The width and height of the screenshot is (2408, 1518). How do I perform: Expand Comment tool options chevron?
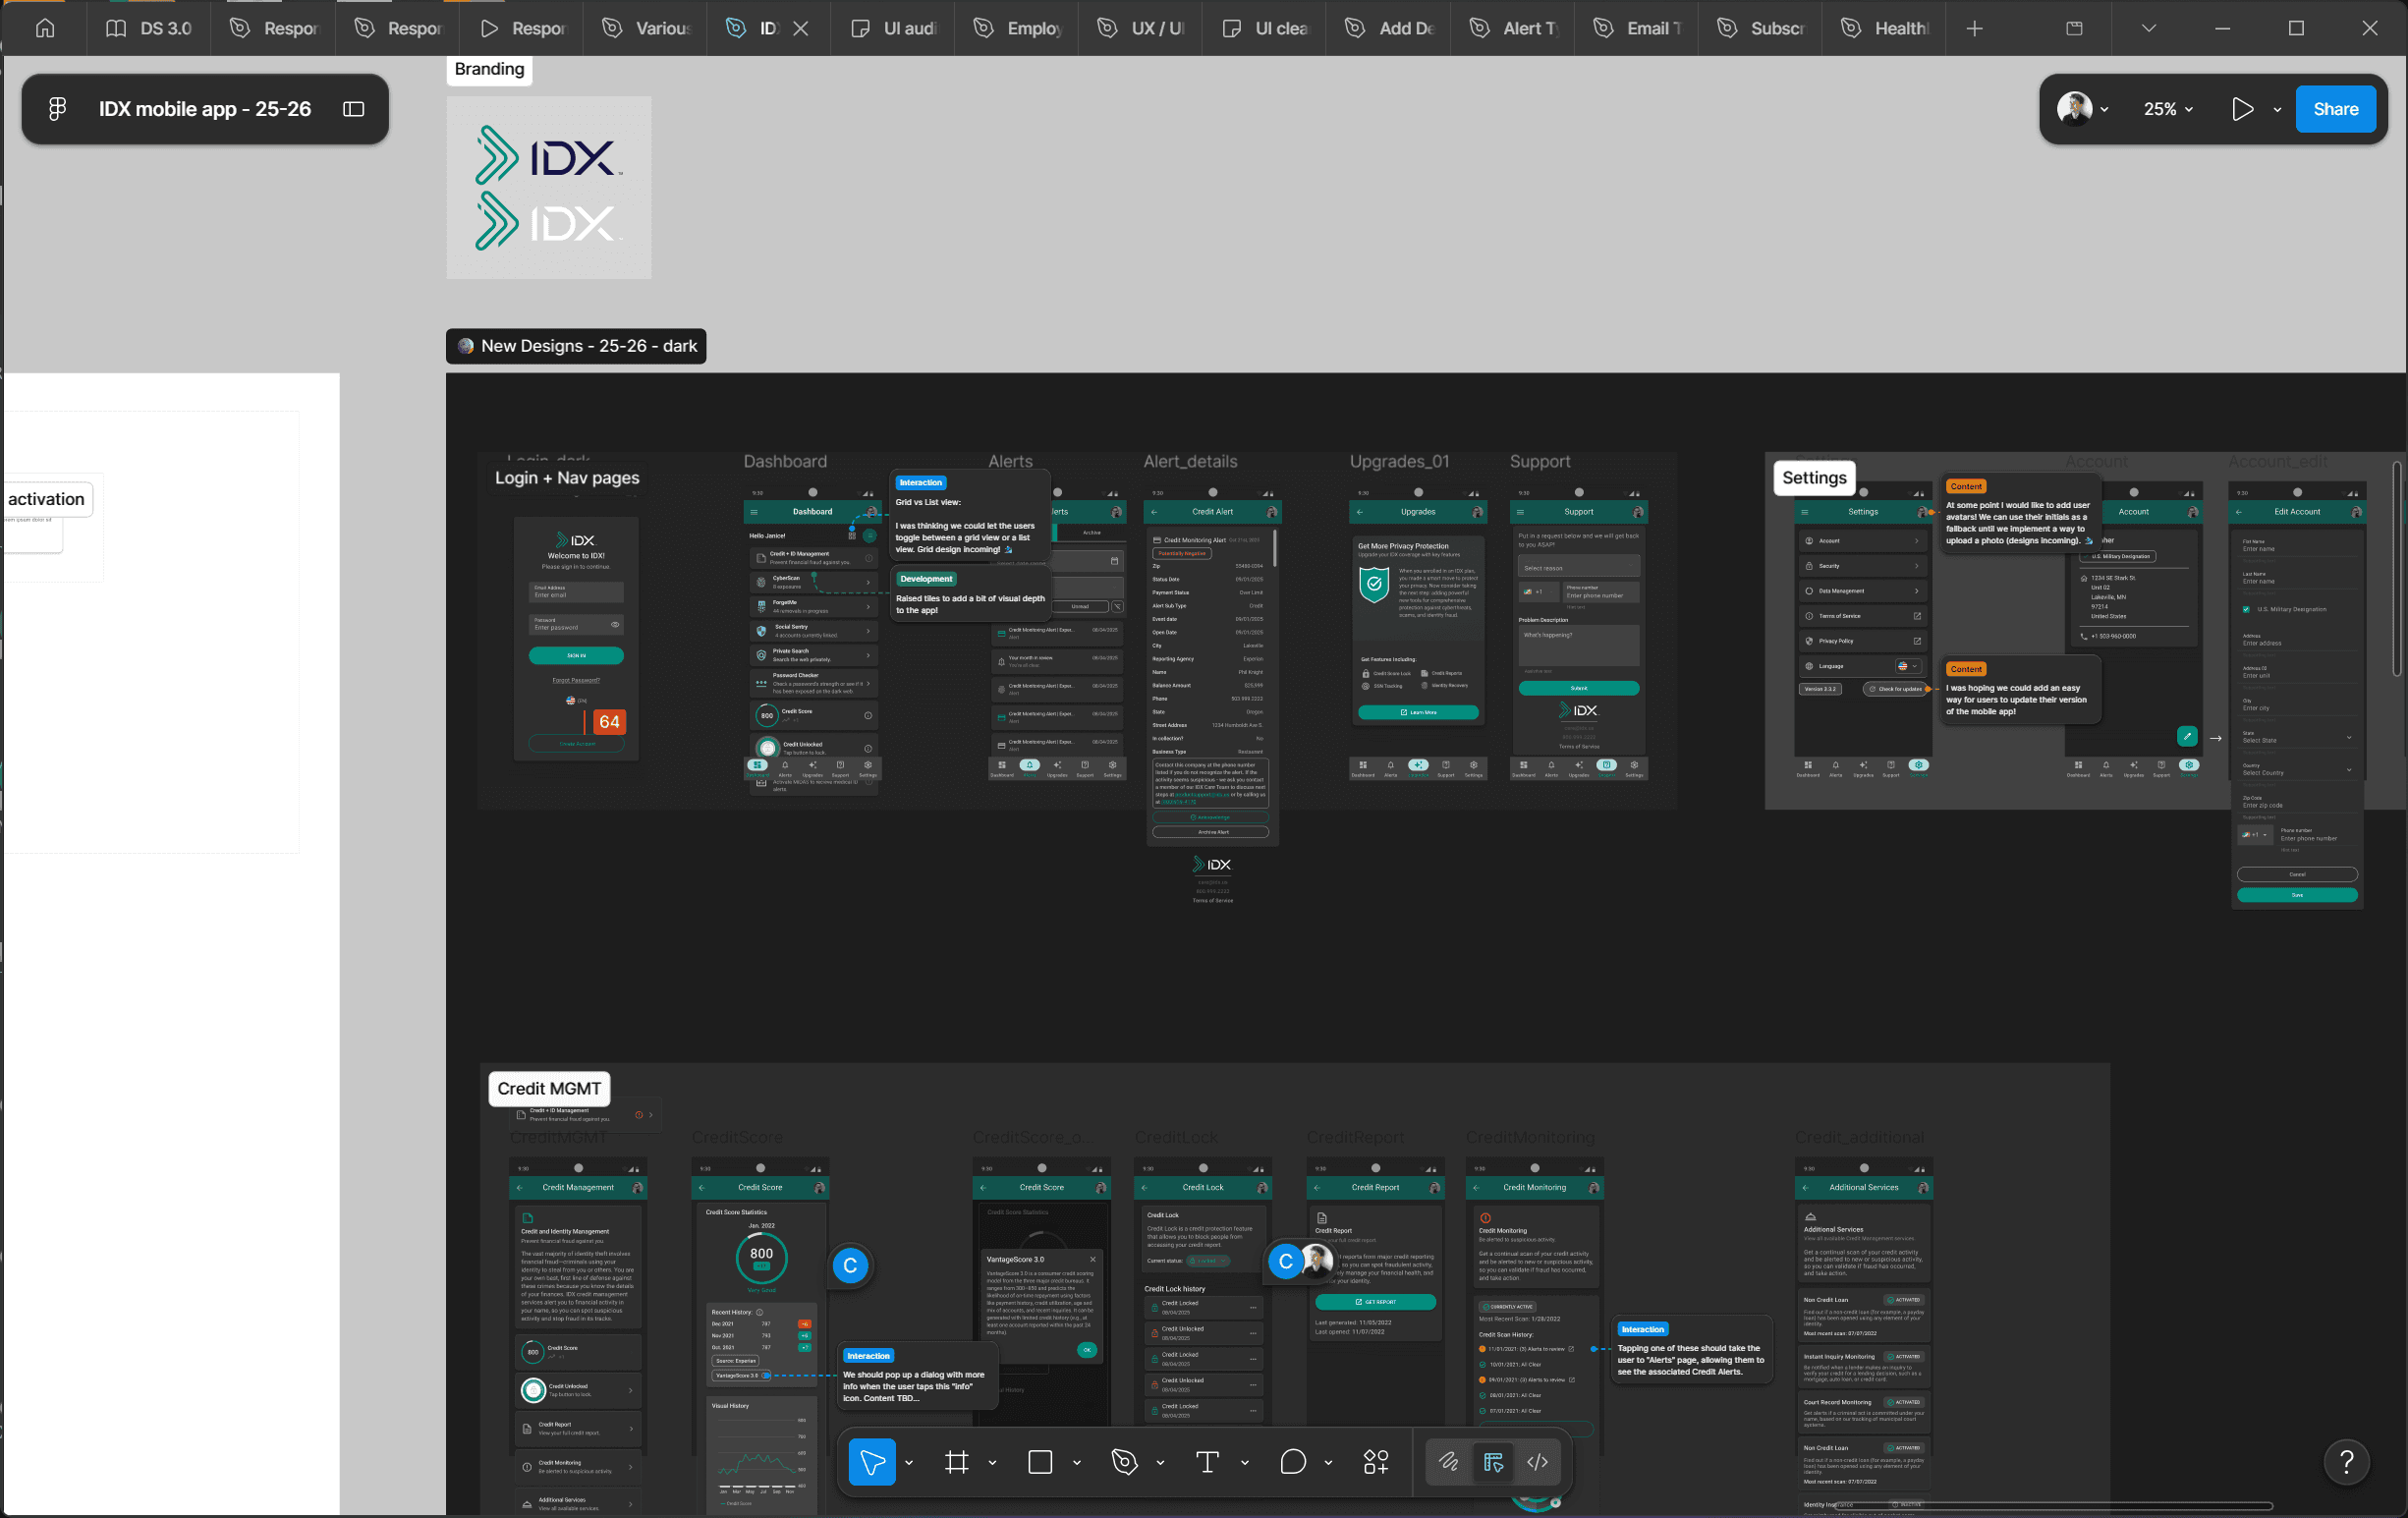tap(1328, 1463)
